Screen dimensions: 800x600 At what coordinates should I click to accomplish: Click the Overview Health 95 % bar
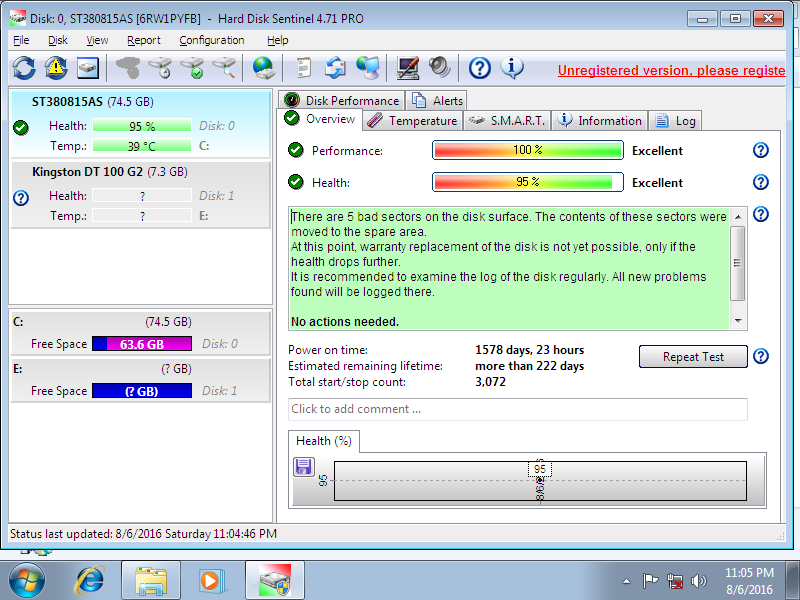coord(528,182)
